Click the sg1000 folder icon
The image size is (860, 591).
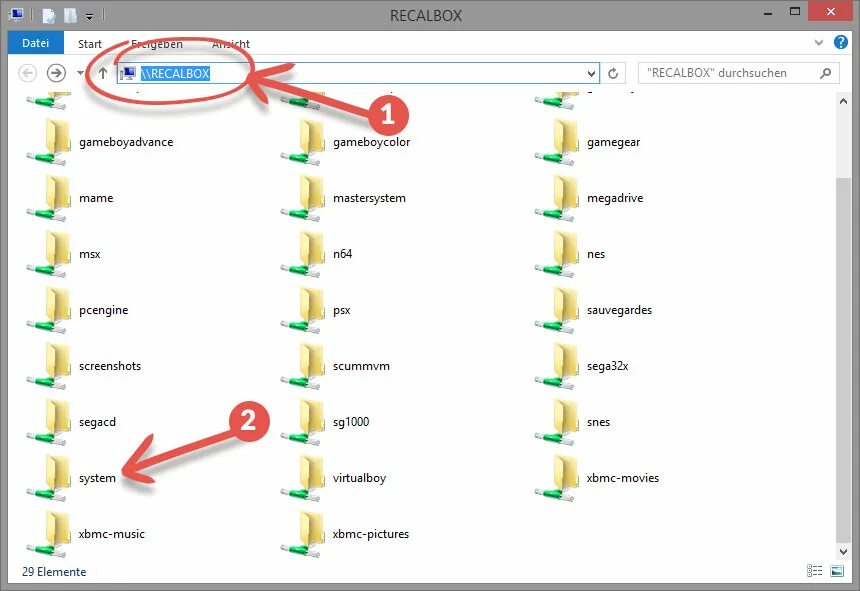303,422
